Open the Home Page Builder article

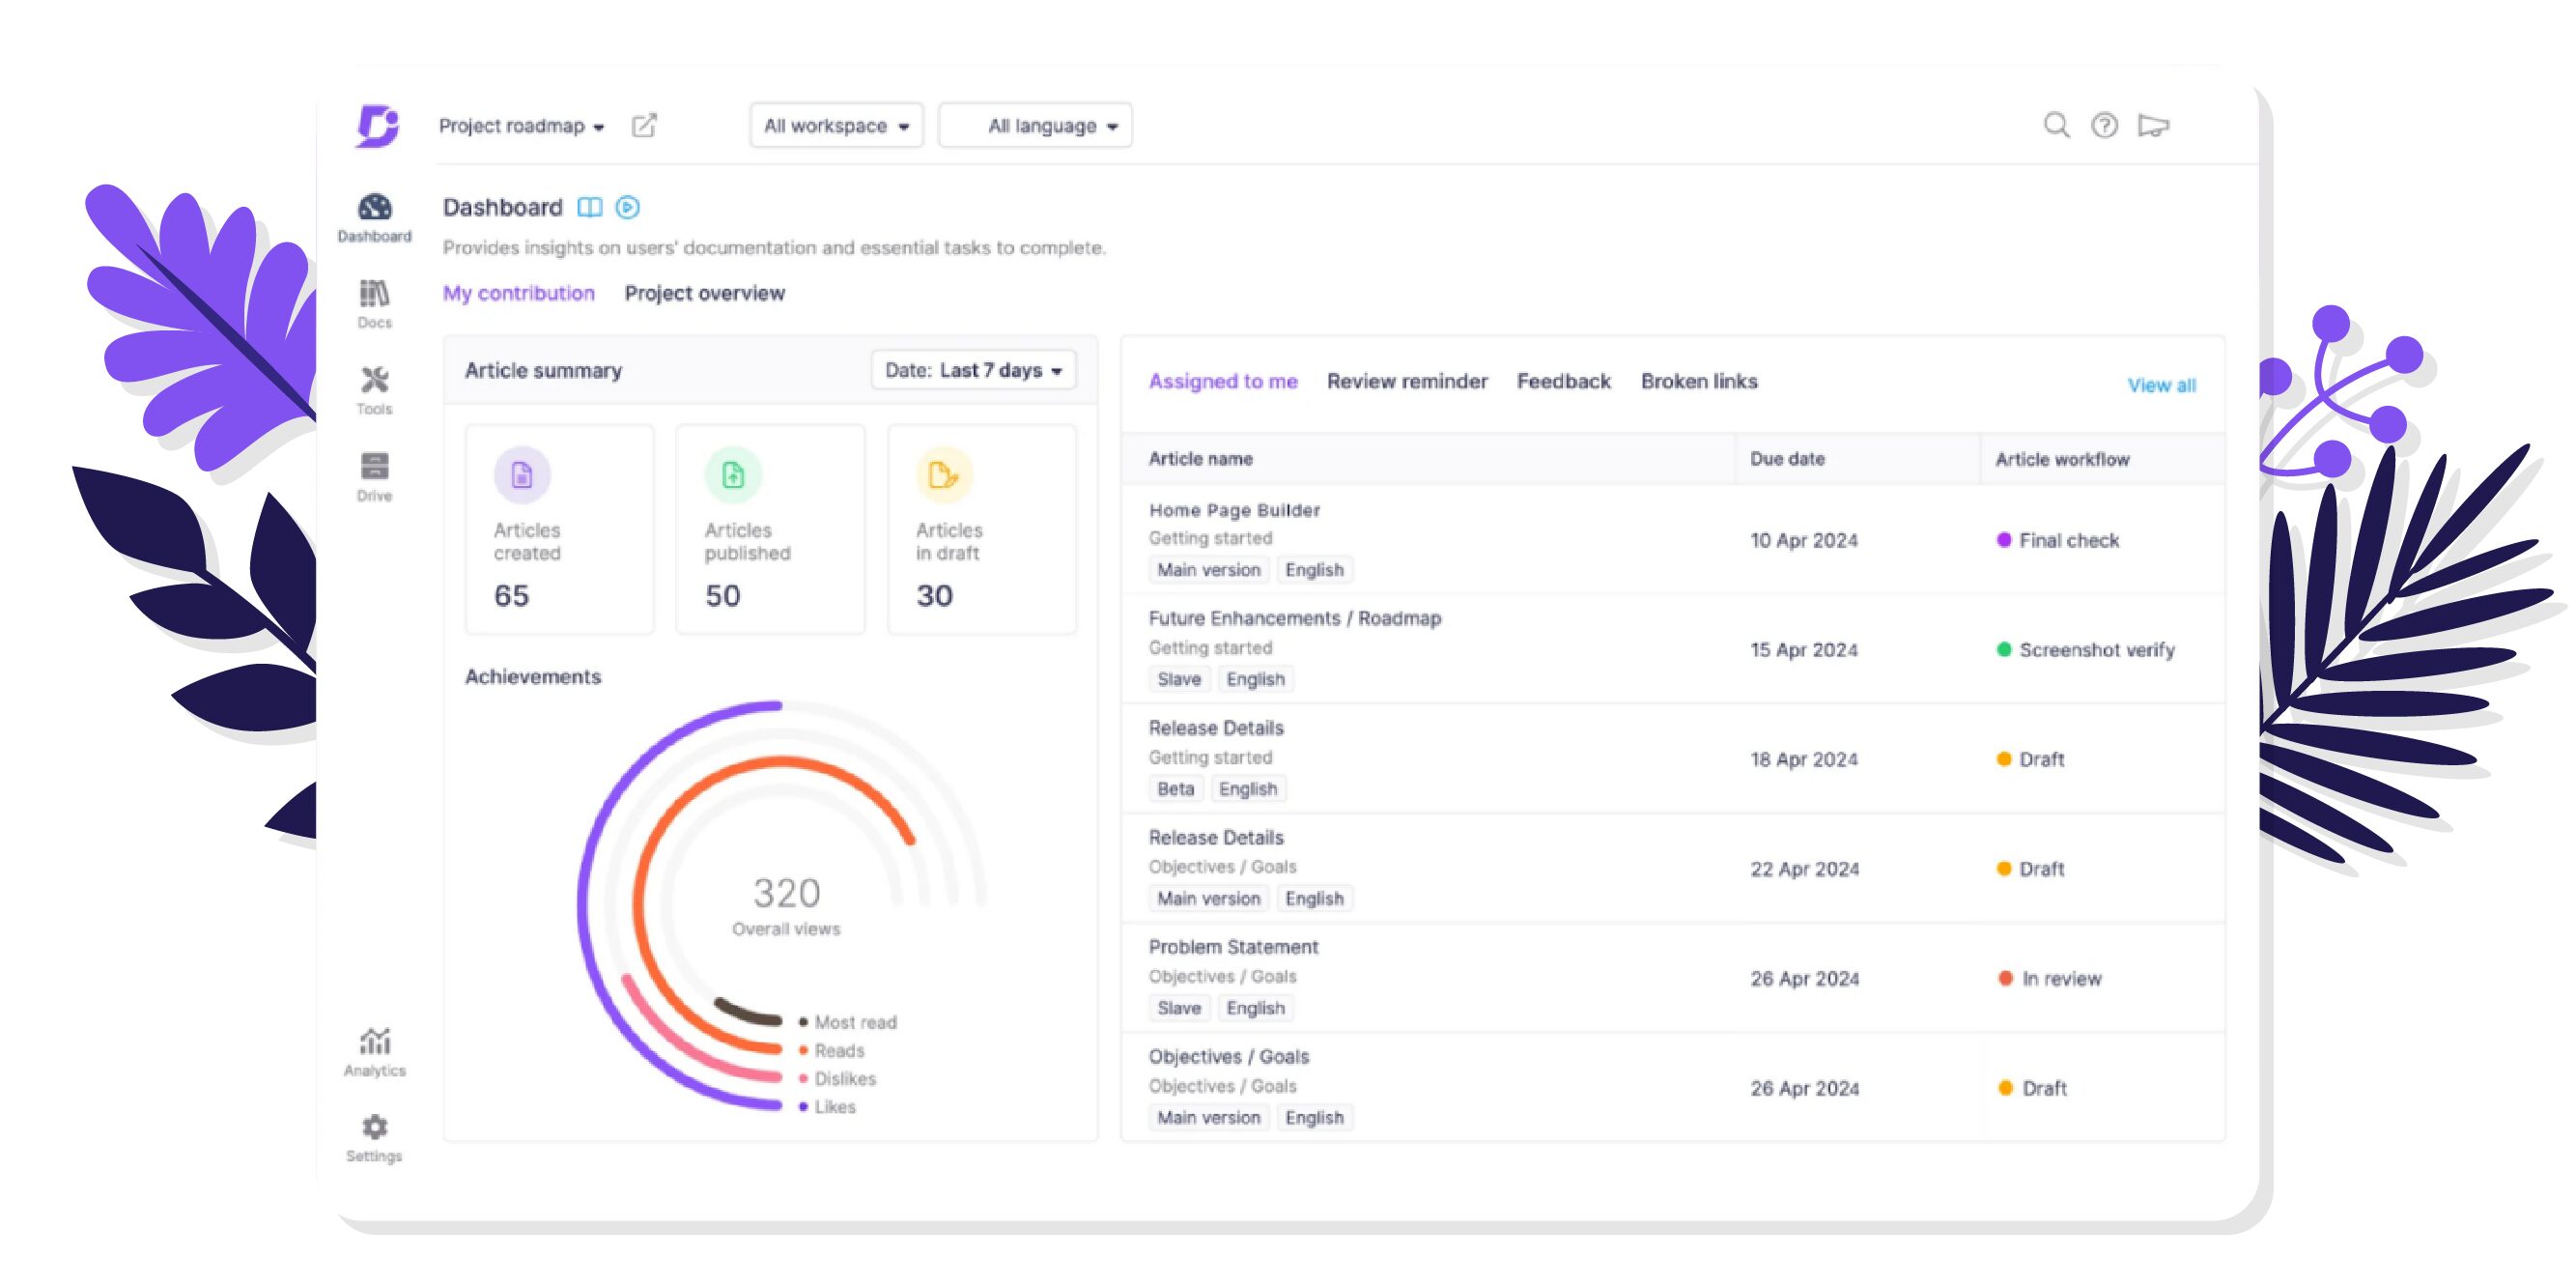(x=1234, y=510)
